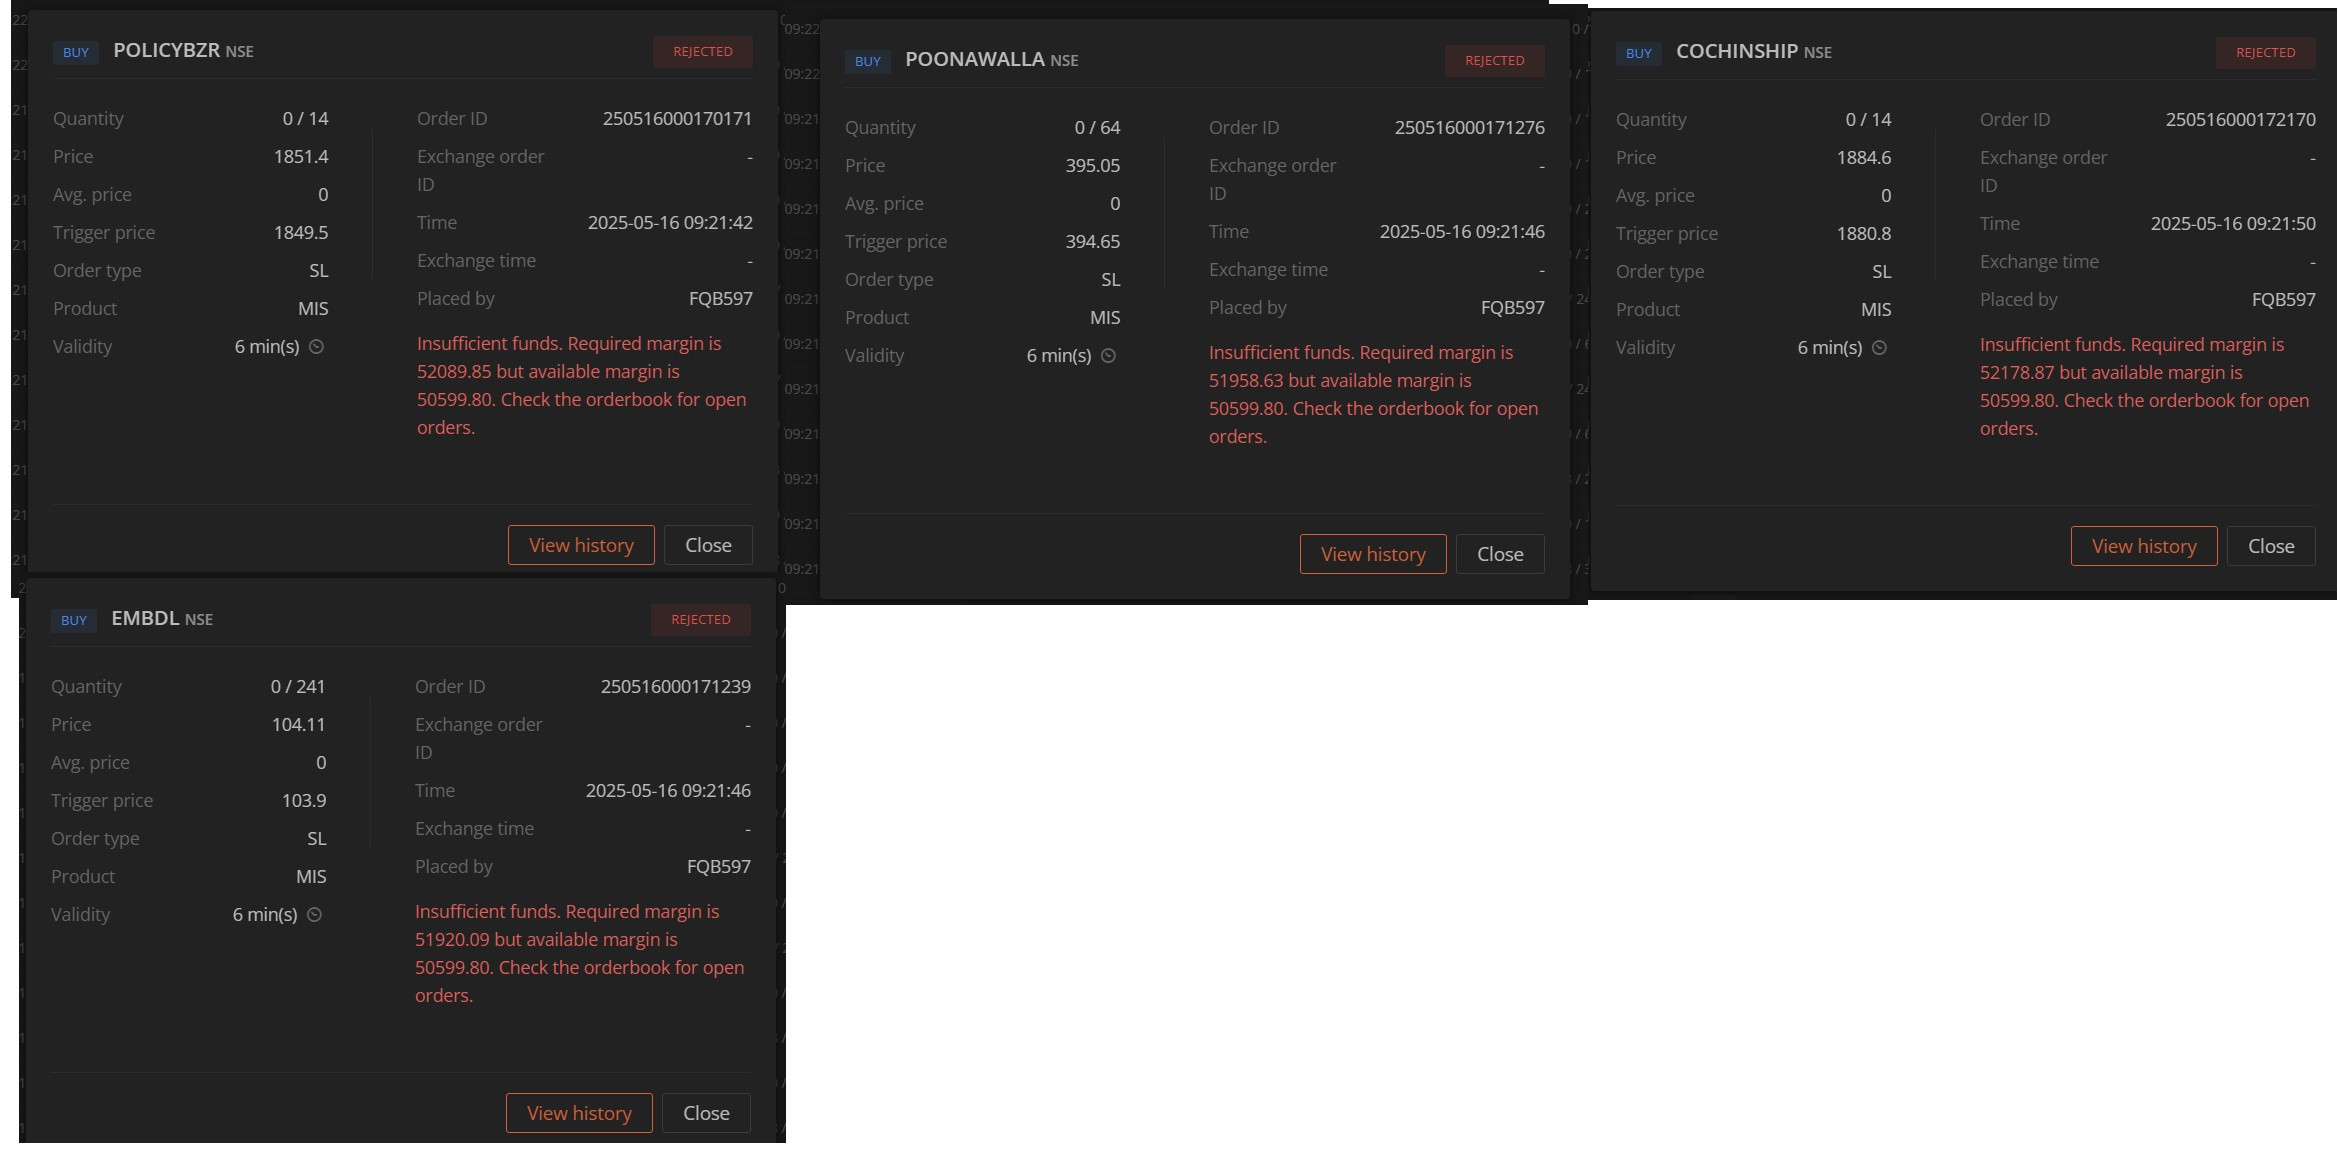This screenshot has height=1151, width=2340.
Task: Show View history for COCHINSHIP order
Action: 2144,546
